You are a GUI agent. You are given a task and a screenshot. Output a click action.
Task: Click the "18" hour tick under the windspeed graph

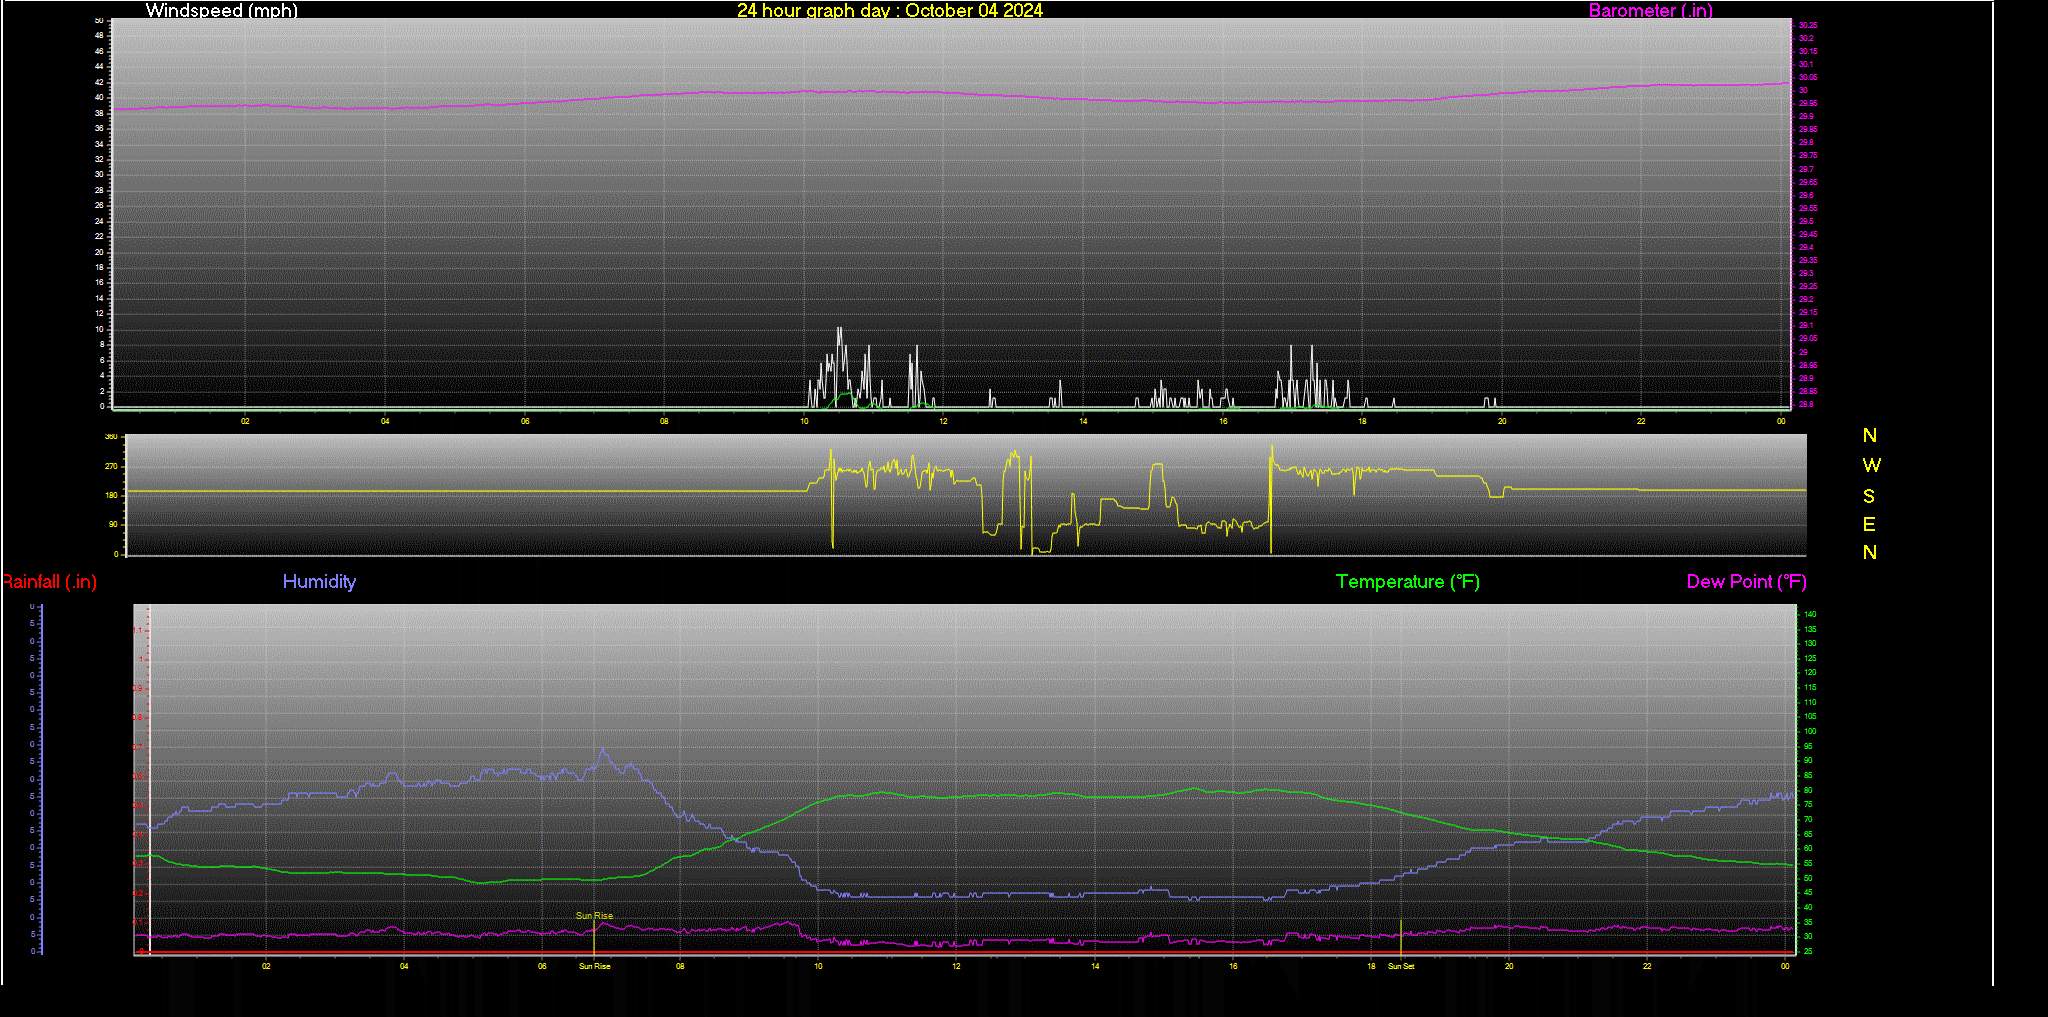[x=1362, y=421]
